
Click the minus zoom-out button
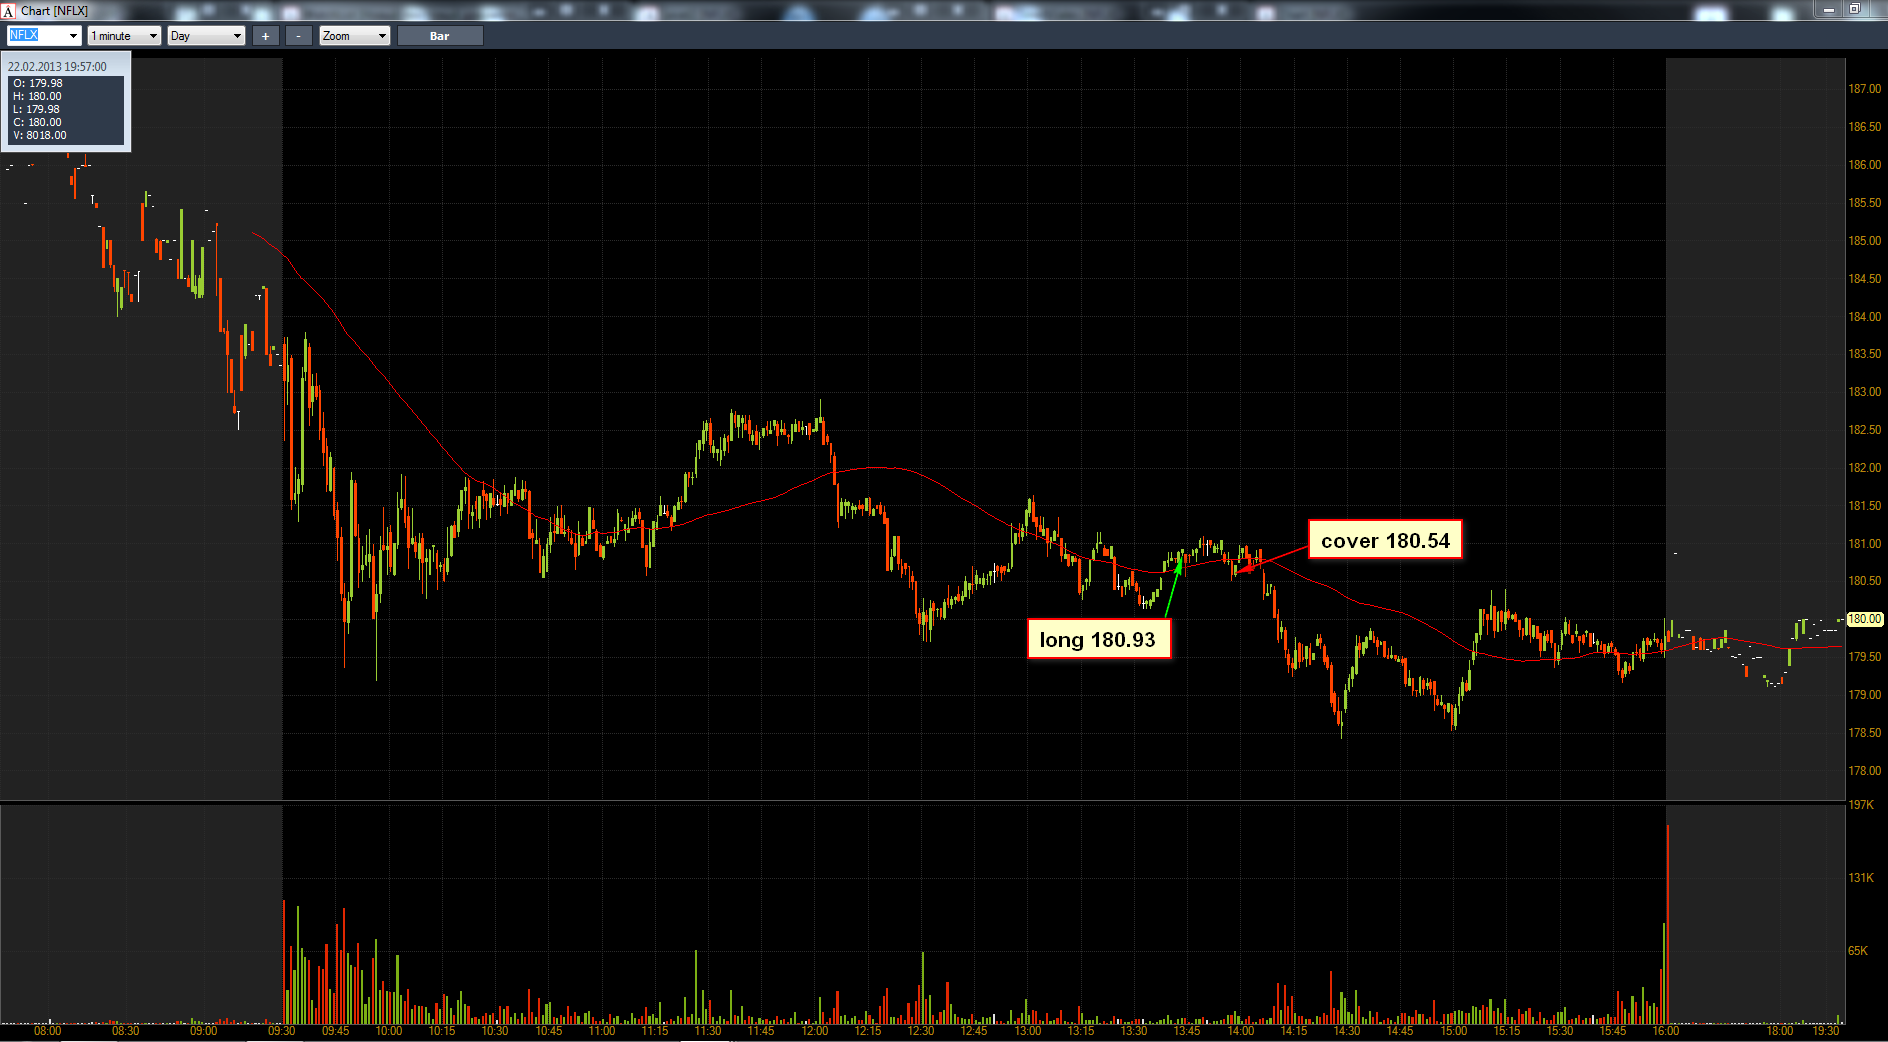pos(298,36)
